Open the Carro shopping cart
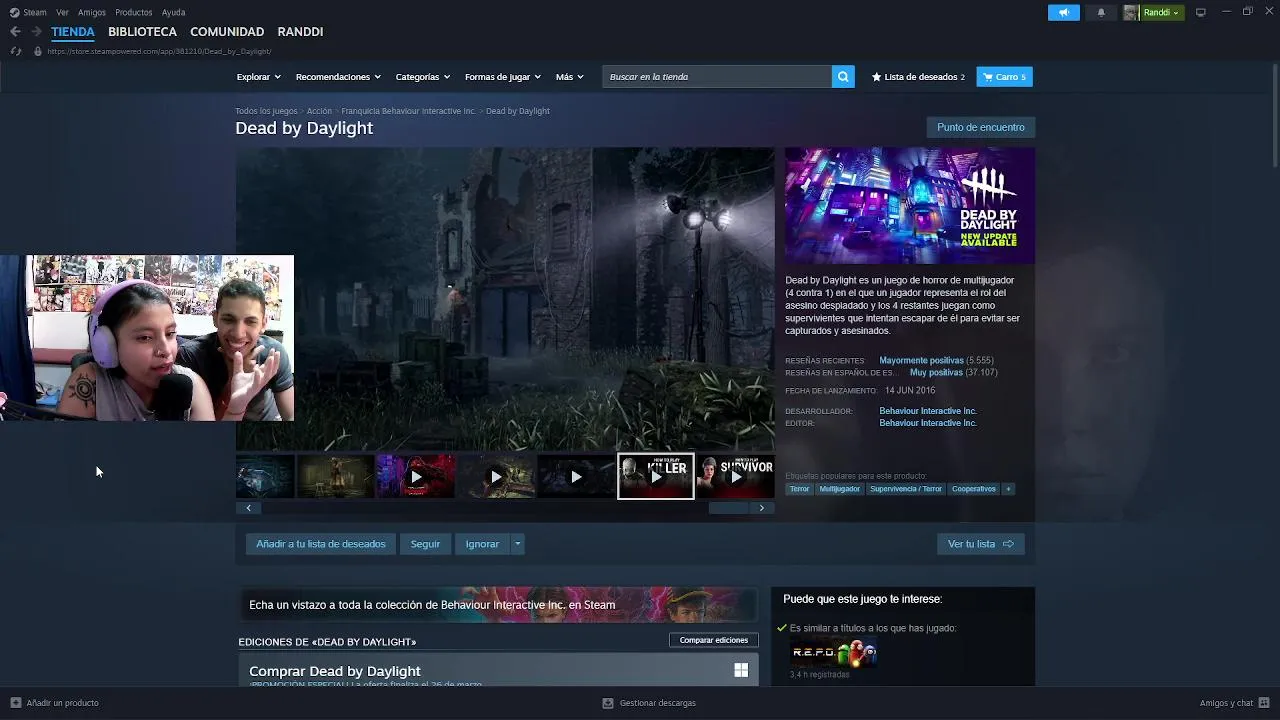This screenshot has width=1280, height=720. click(x=1004, y=77)
